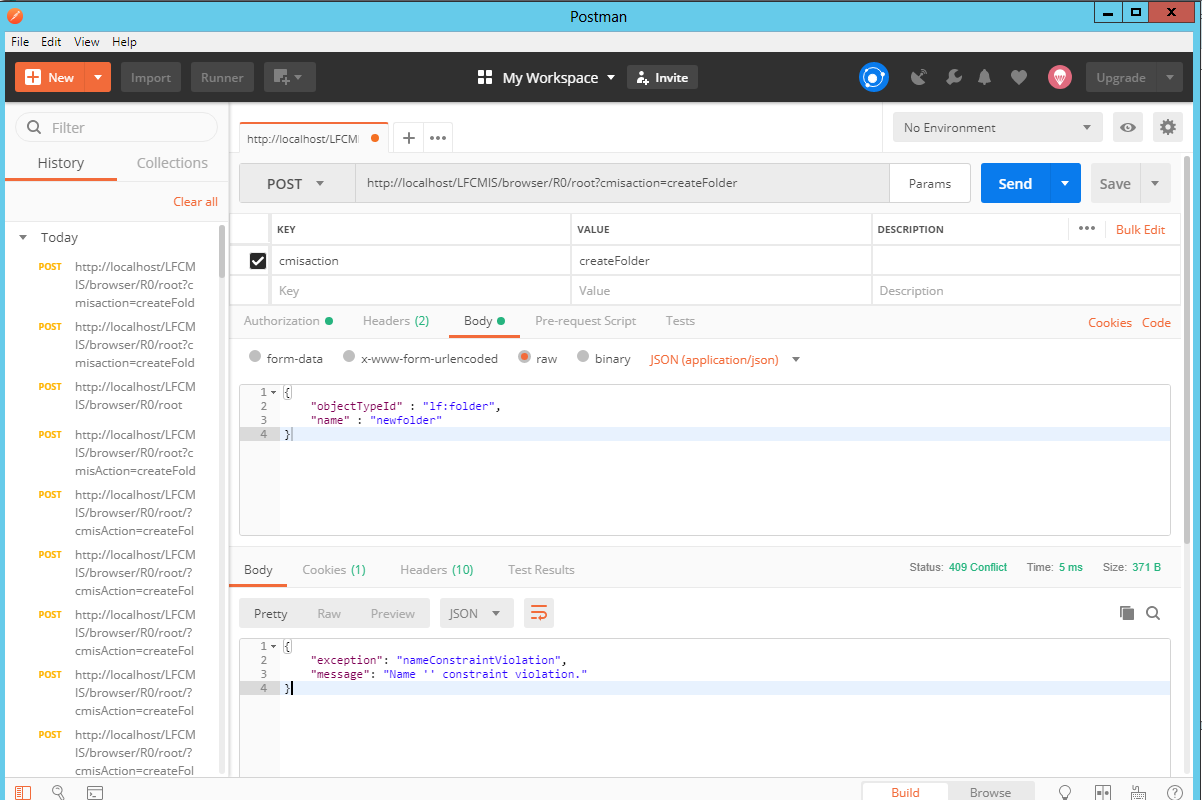1202x800 pixels.
Task: Click the Clear all history link
Action: (195, 202)
